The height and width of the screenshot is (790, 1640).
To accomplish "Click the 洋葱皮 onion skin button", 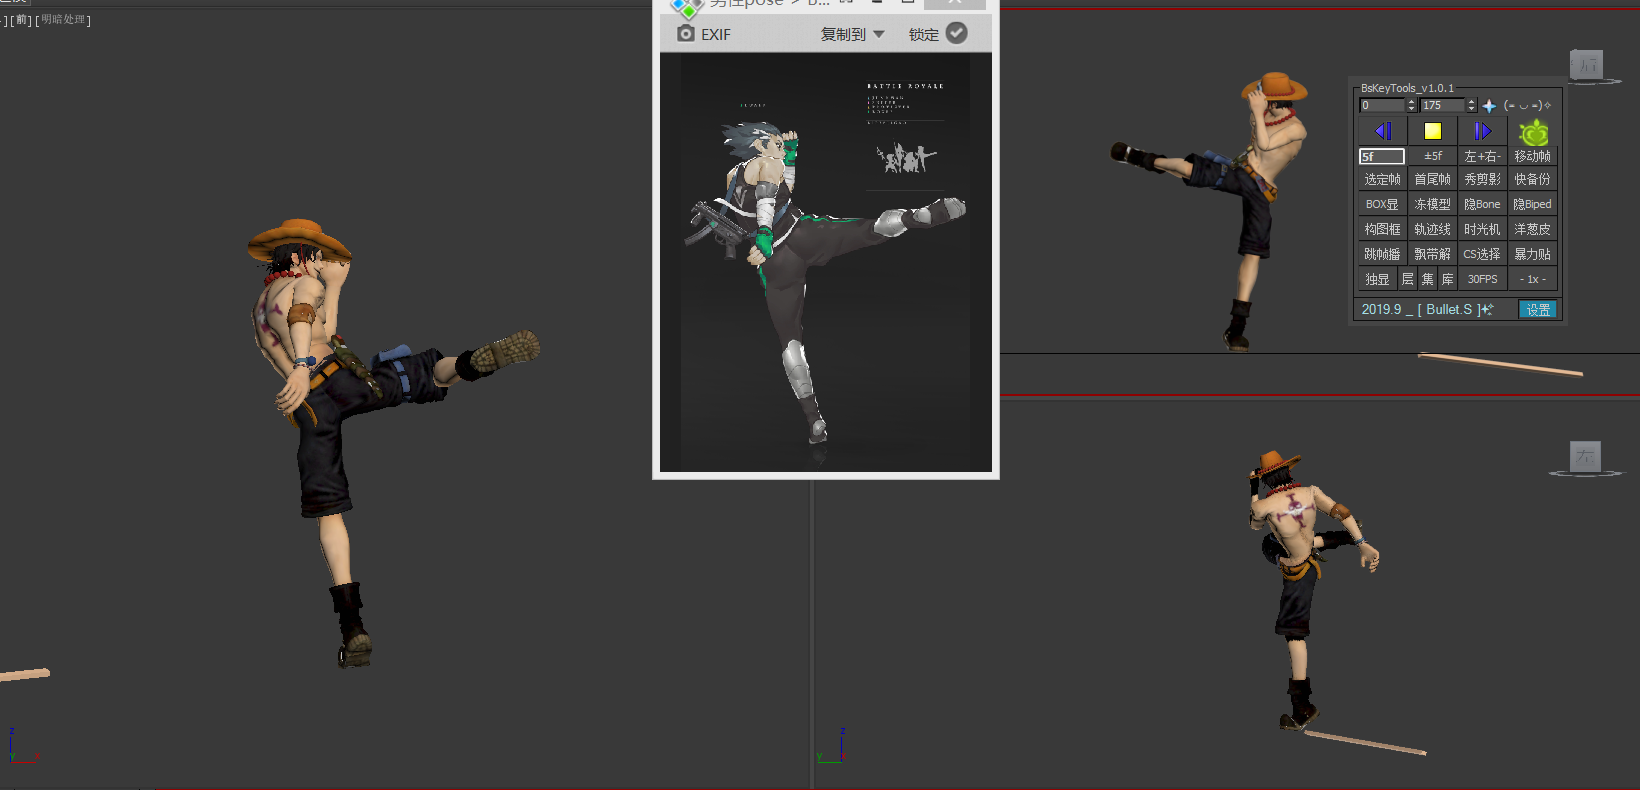I will [1532, 229].
